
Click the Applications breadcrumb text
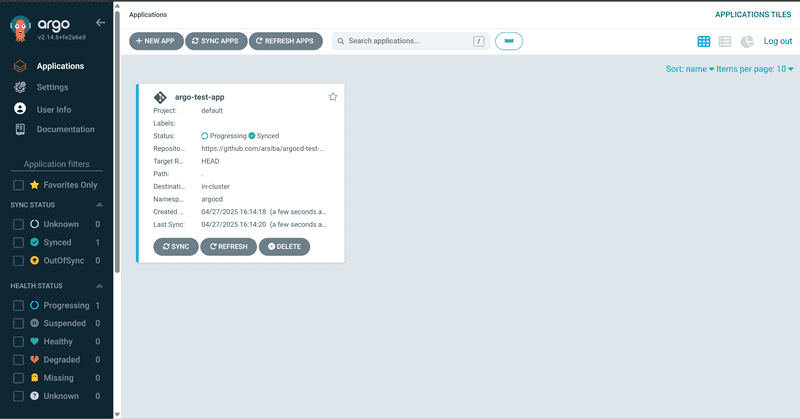[x=148, y=14]
